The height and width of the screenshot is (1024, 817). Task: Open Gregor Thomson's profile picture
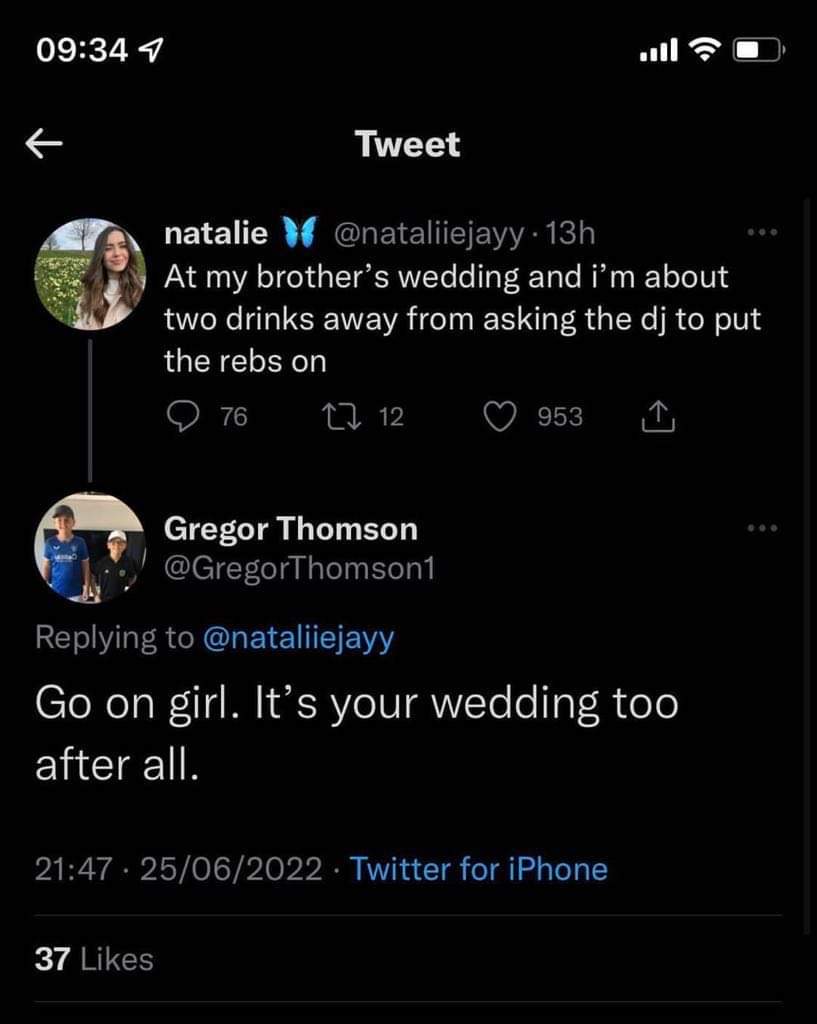pyautogui.click(x=90, y=548)
